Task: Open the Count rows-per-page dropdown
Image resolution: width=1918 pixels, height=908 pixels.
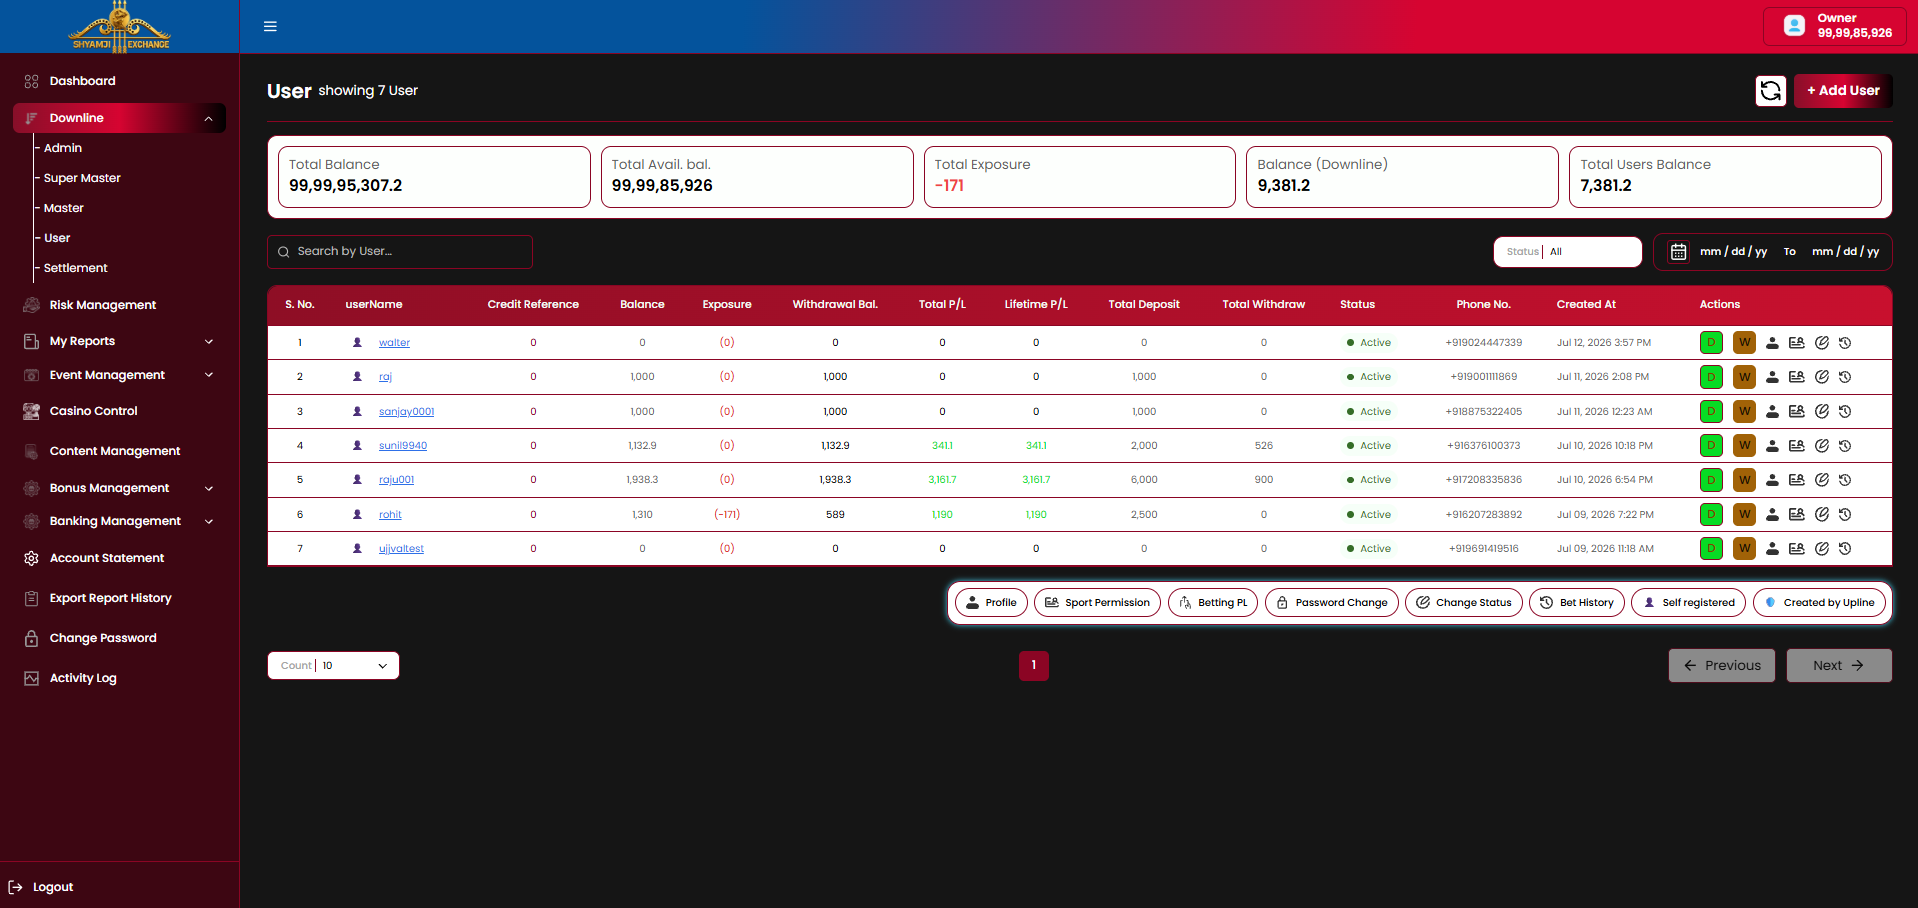Action: (x=333, y=666)
